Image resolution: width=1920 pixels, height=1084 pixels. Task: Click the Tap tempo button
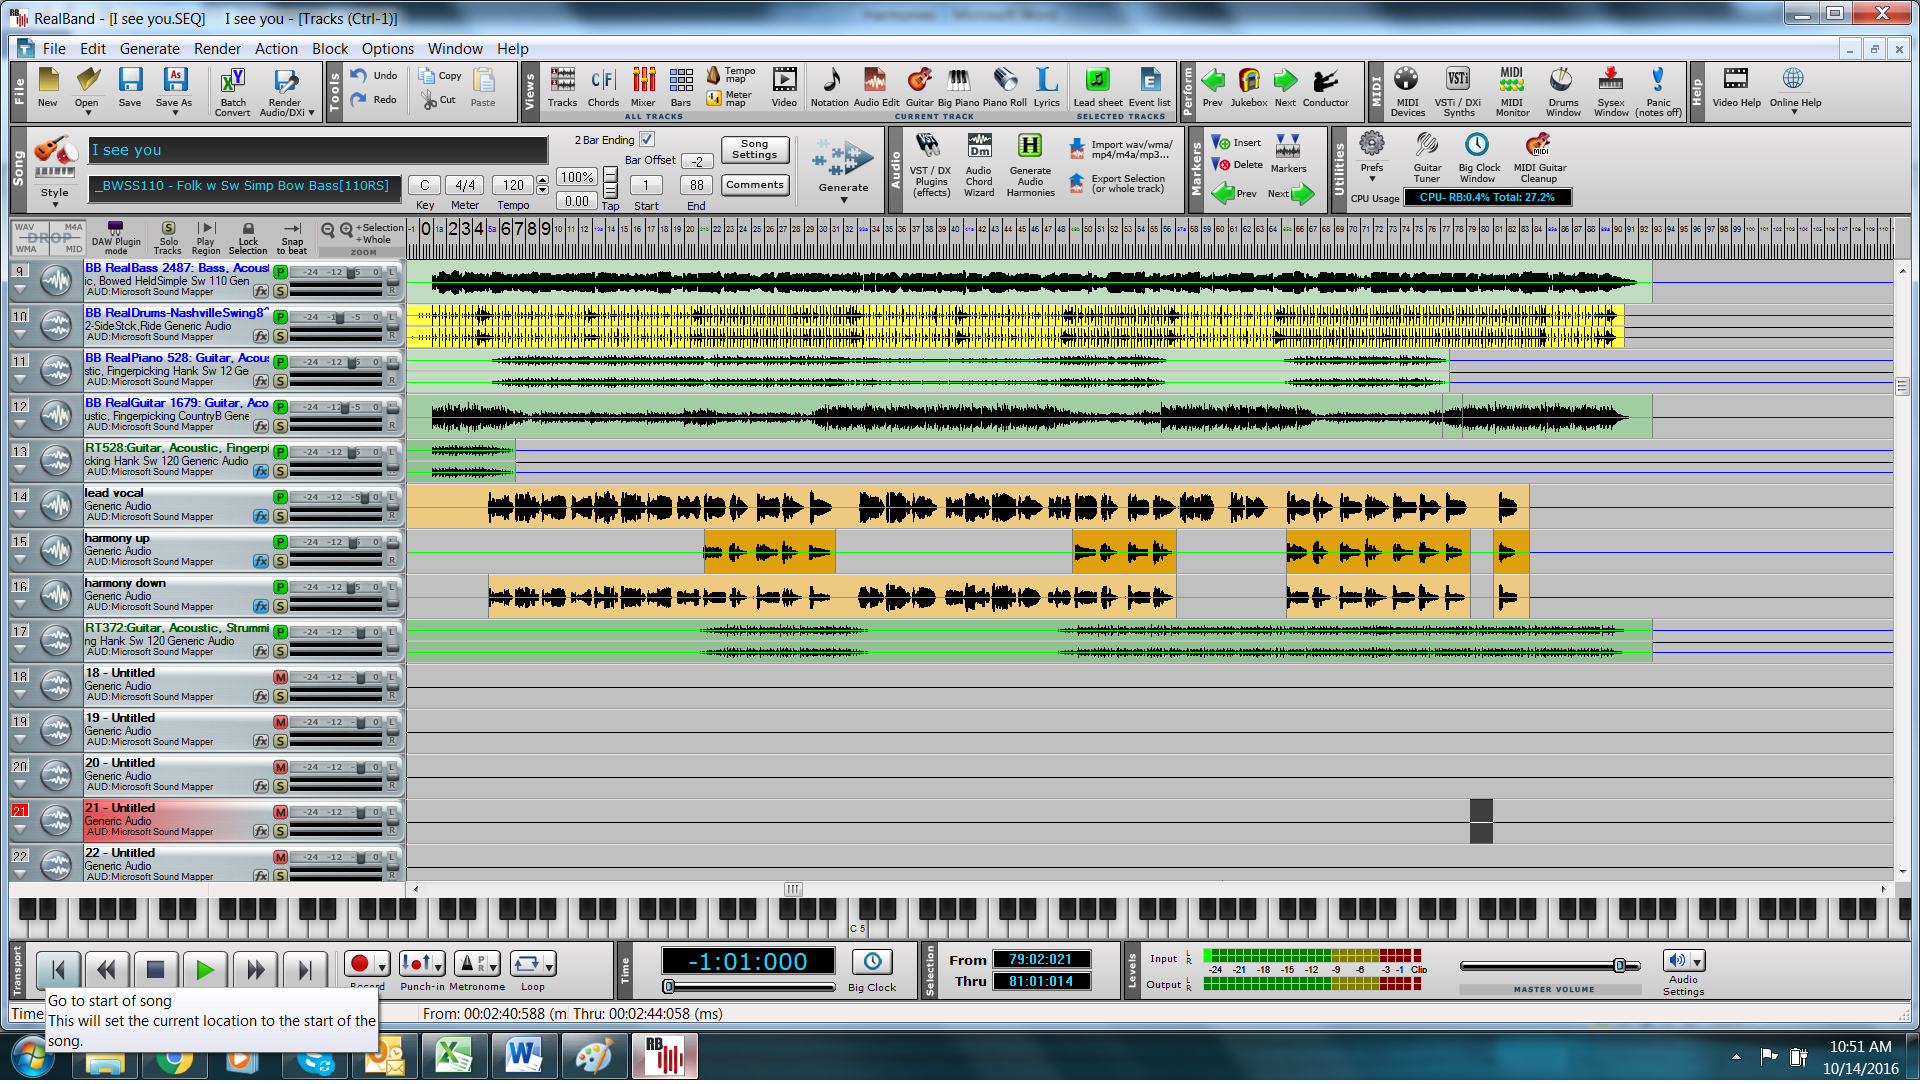[610, 183]
